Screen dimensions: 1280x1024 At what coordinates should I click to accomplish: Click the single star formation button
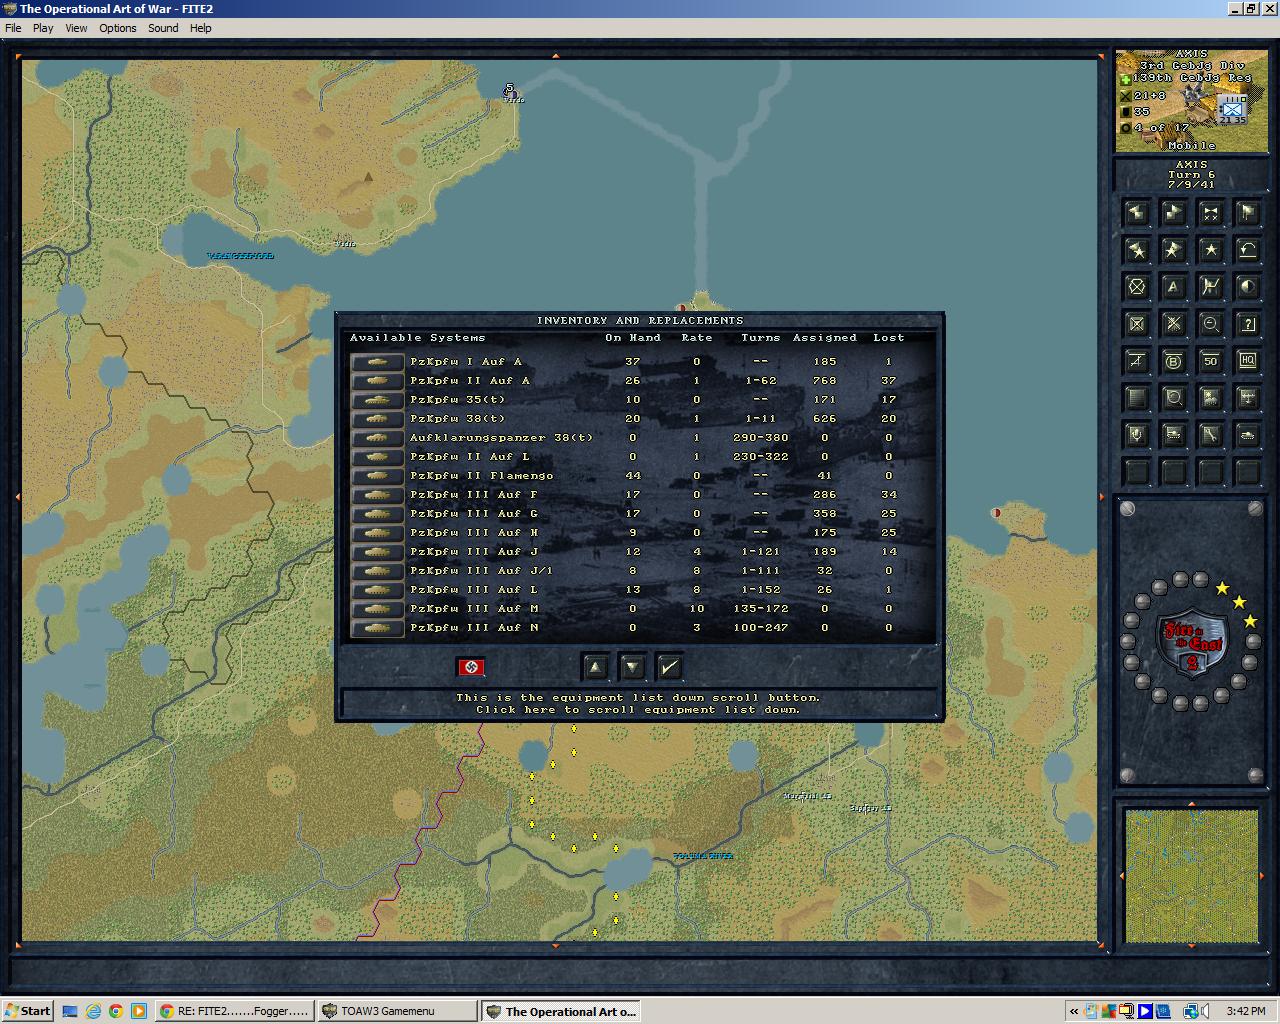pos(1210,249)
